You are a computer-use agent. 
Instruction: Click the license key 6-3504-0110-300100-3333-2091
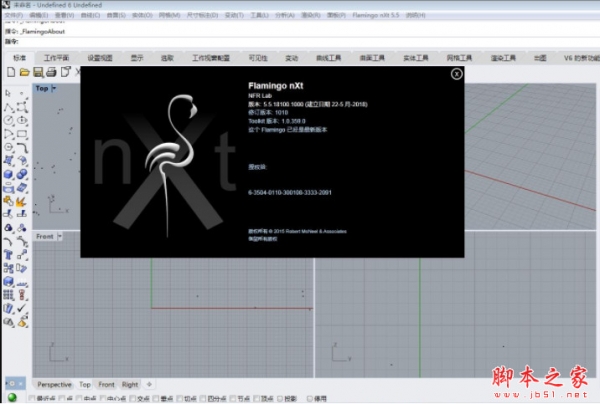click(x=290, y=192)
